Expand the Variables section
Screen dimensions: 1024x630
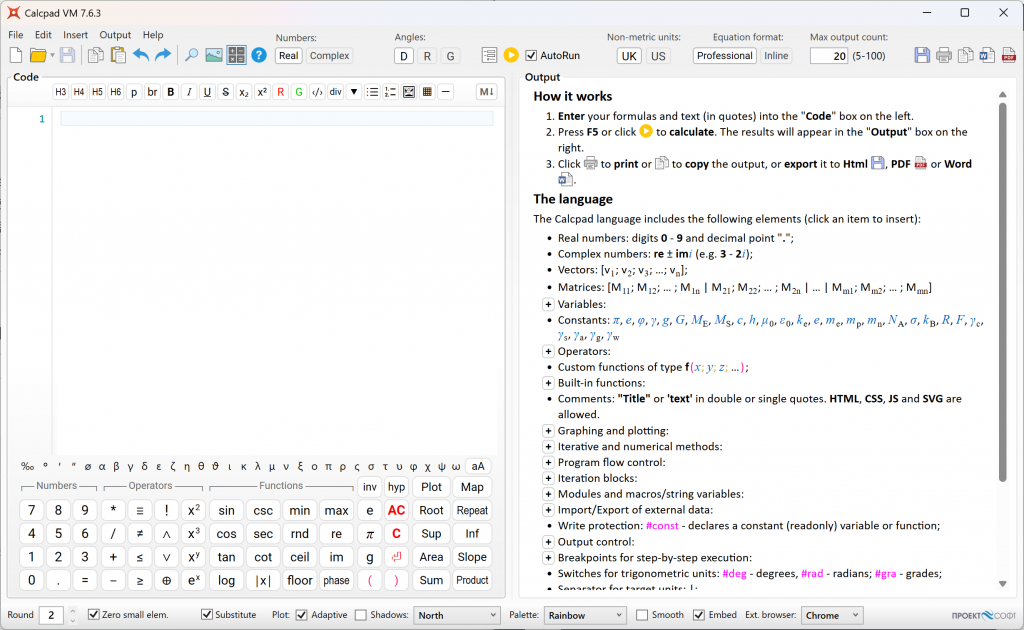pos(548,304)
